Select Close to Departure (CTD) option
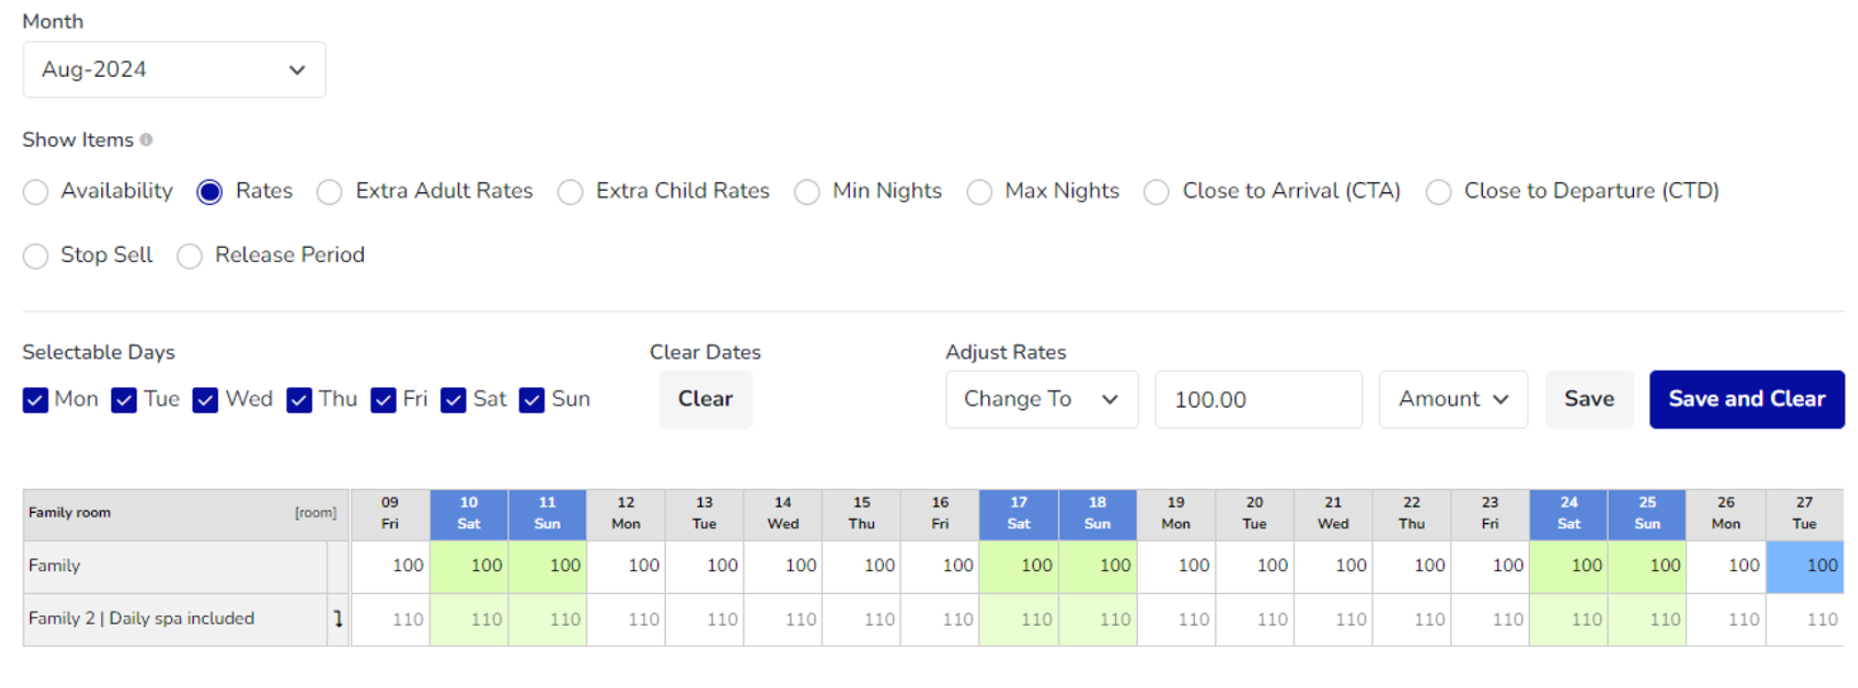This screenshot has width=1858, height=688. tap(1439, 192)
